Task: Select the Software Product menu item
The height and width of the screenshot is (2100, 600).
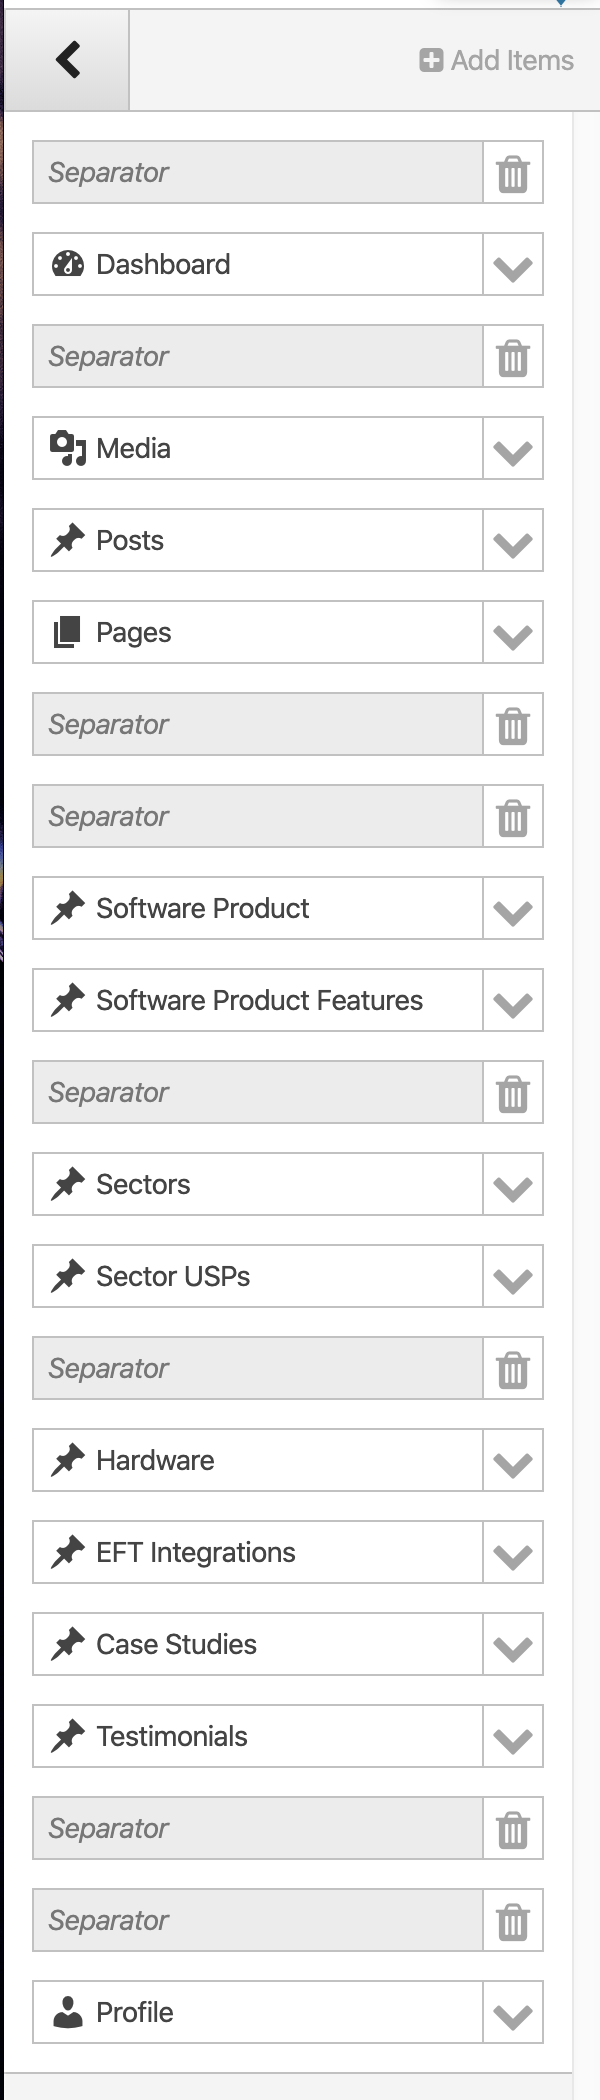Action: [x=203, y=908]
